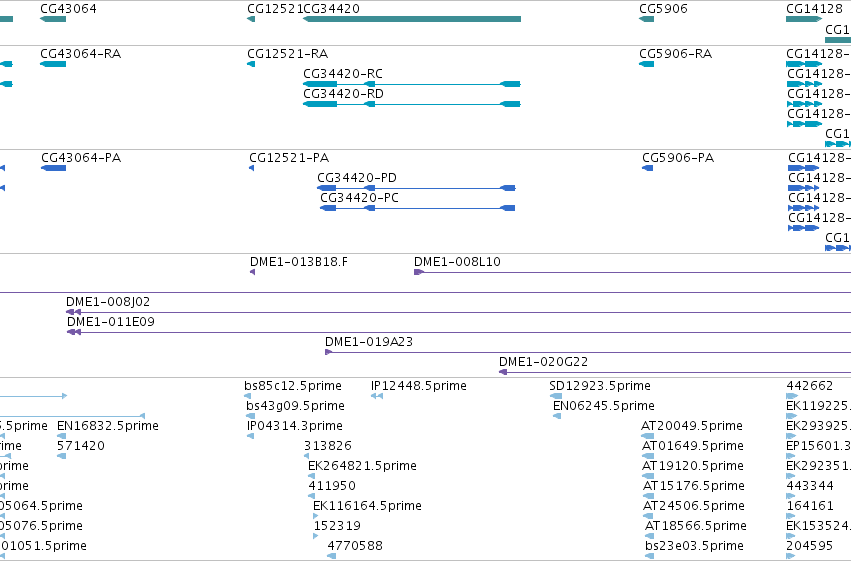Click the CG5906 gene label
This screenshot has width=851, height=561.
click(663, 9)
